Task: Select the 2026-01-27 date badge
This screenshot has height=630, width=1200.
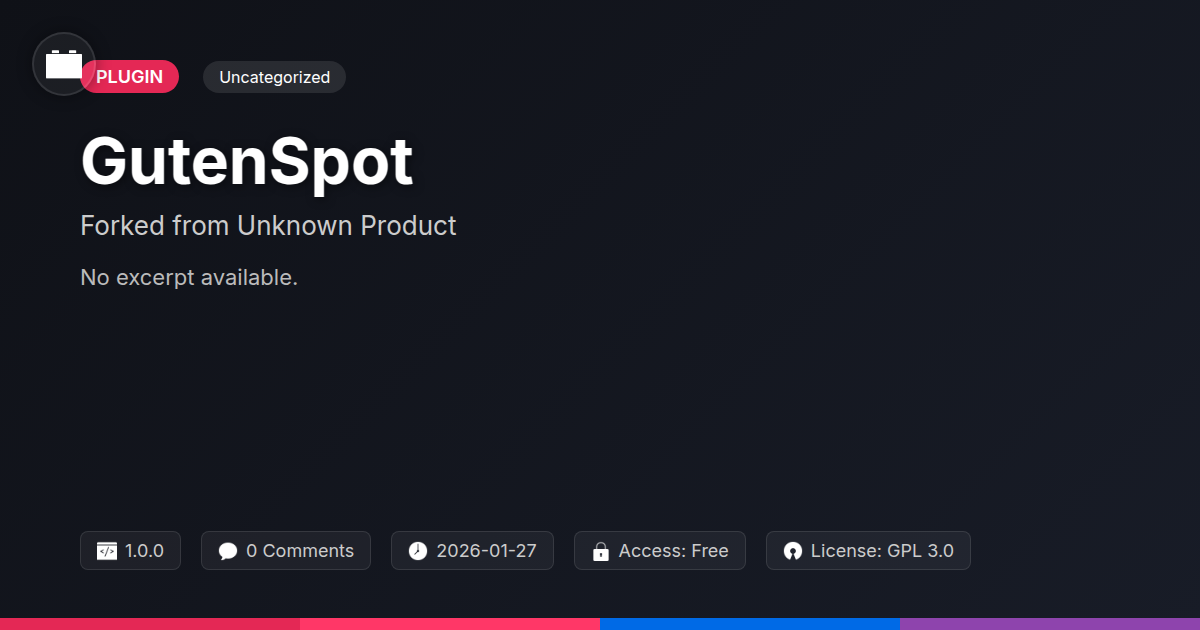Action: click(x=472, y=551)
